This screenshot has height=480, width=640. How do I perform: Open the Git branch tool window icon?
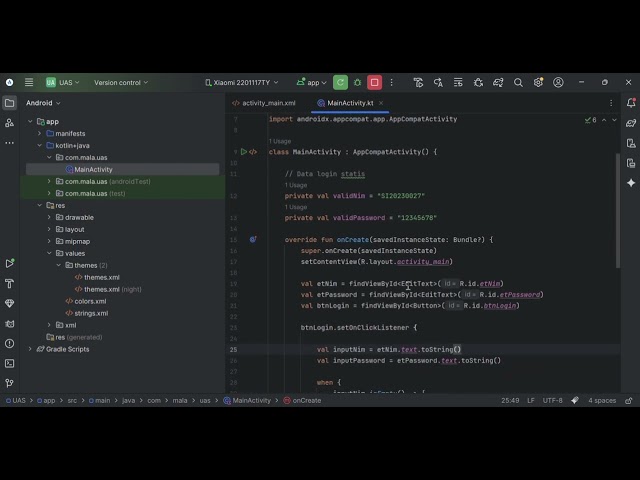[x=9, y=383]
